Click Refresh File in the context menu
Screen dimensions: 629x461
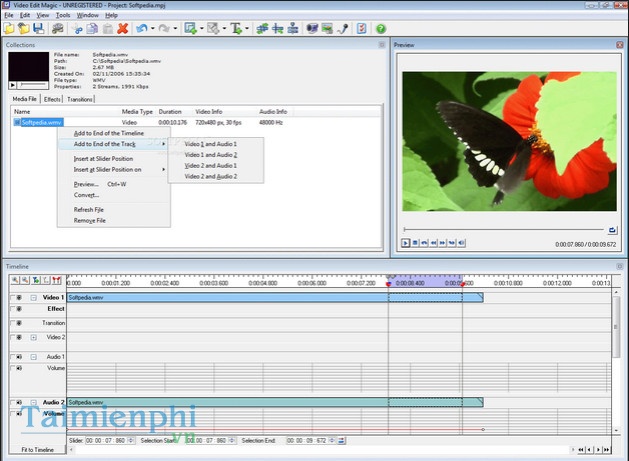[114, 209]
